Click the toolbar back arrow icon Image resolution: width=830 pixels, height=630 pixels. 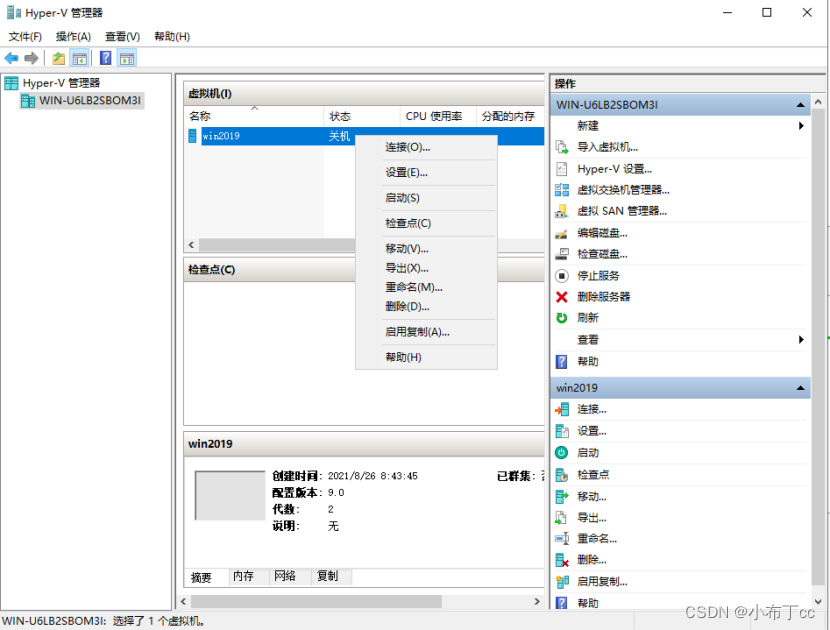[x=12, y=58]
